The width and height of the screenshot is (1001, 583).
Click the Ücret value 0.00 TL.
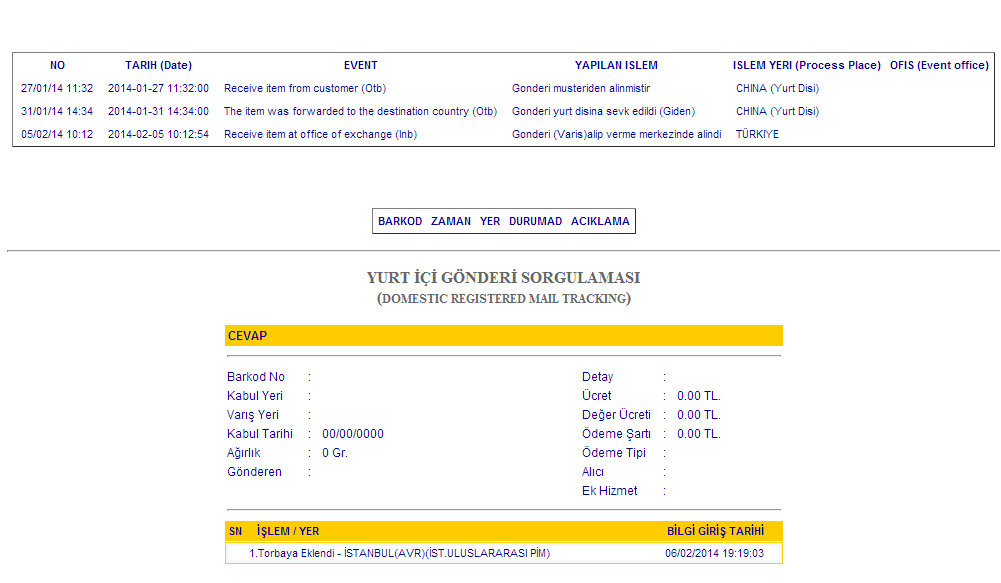[698, 396]
